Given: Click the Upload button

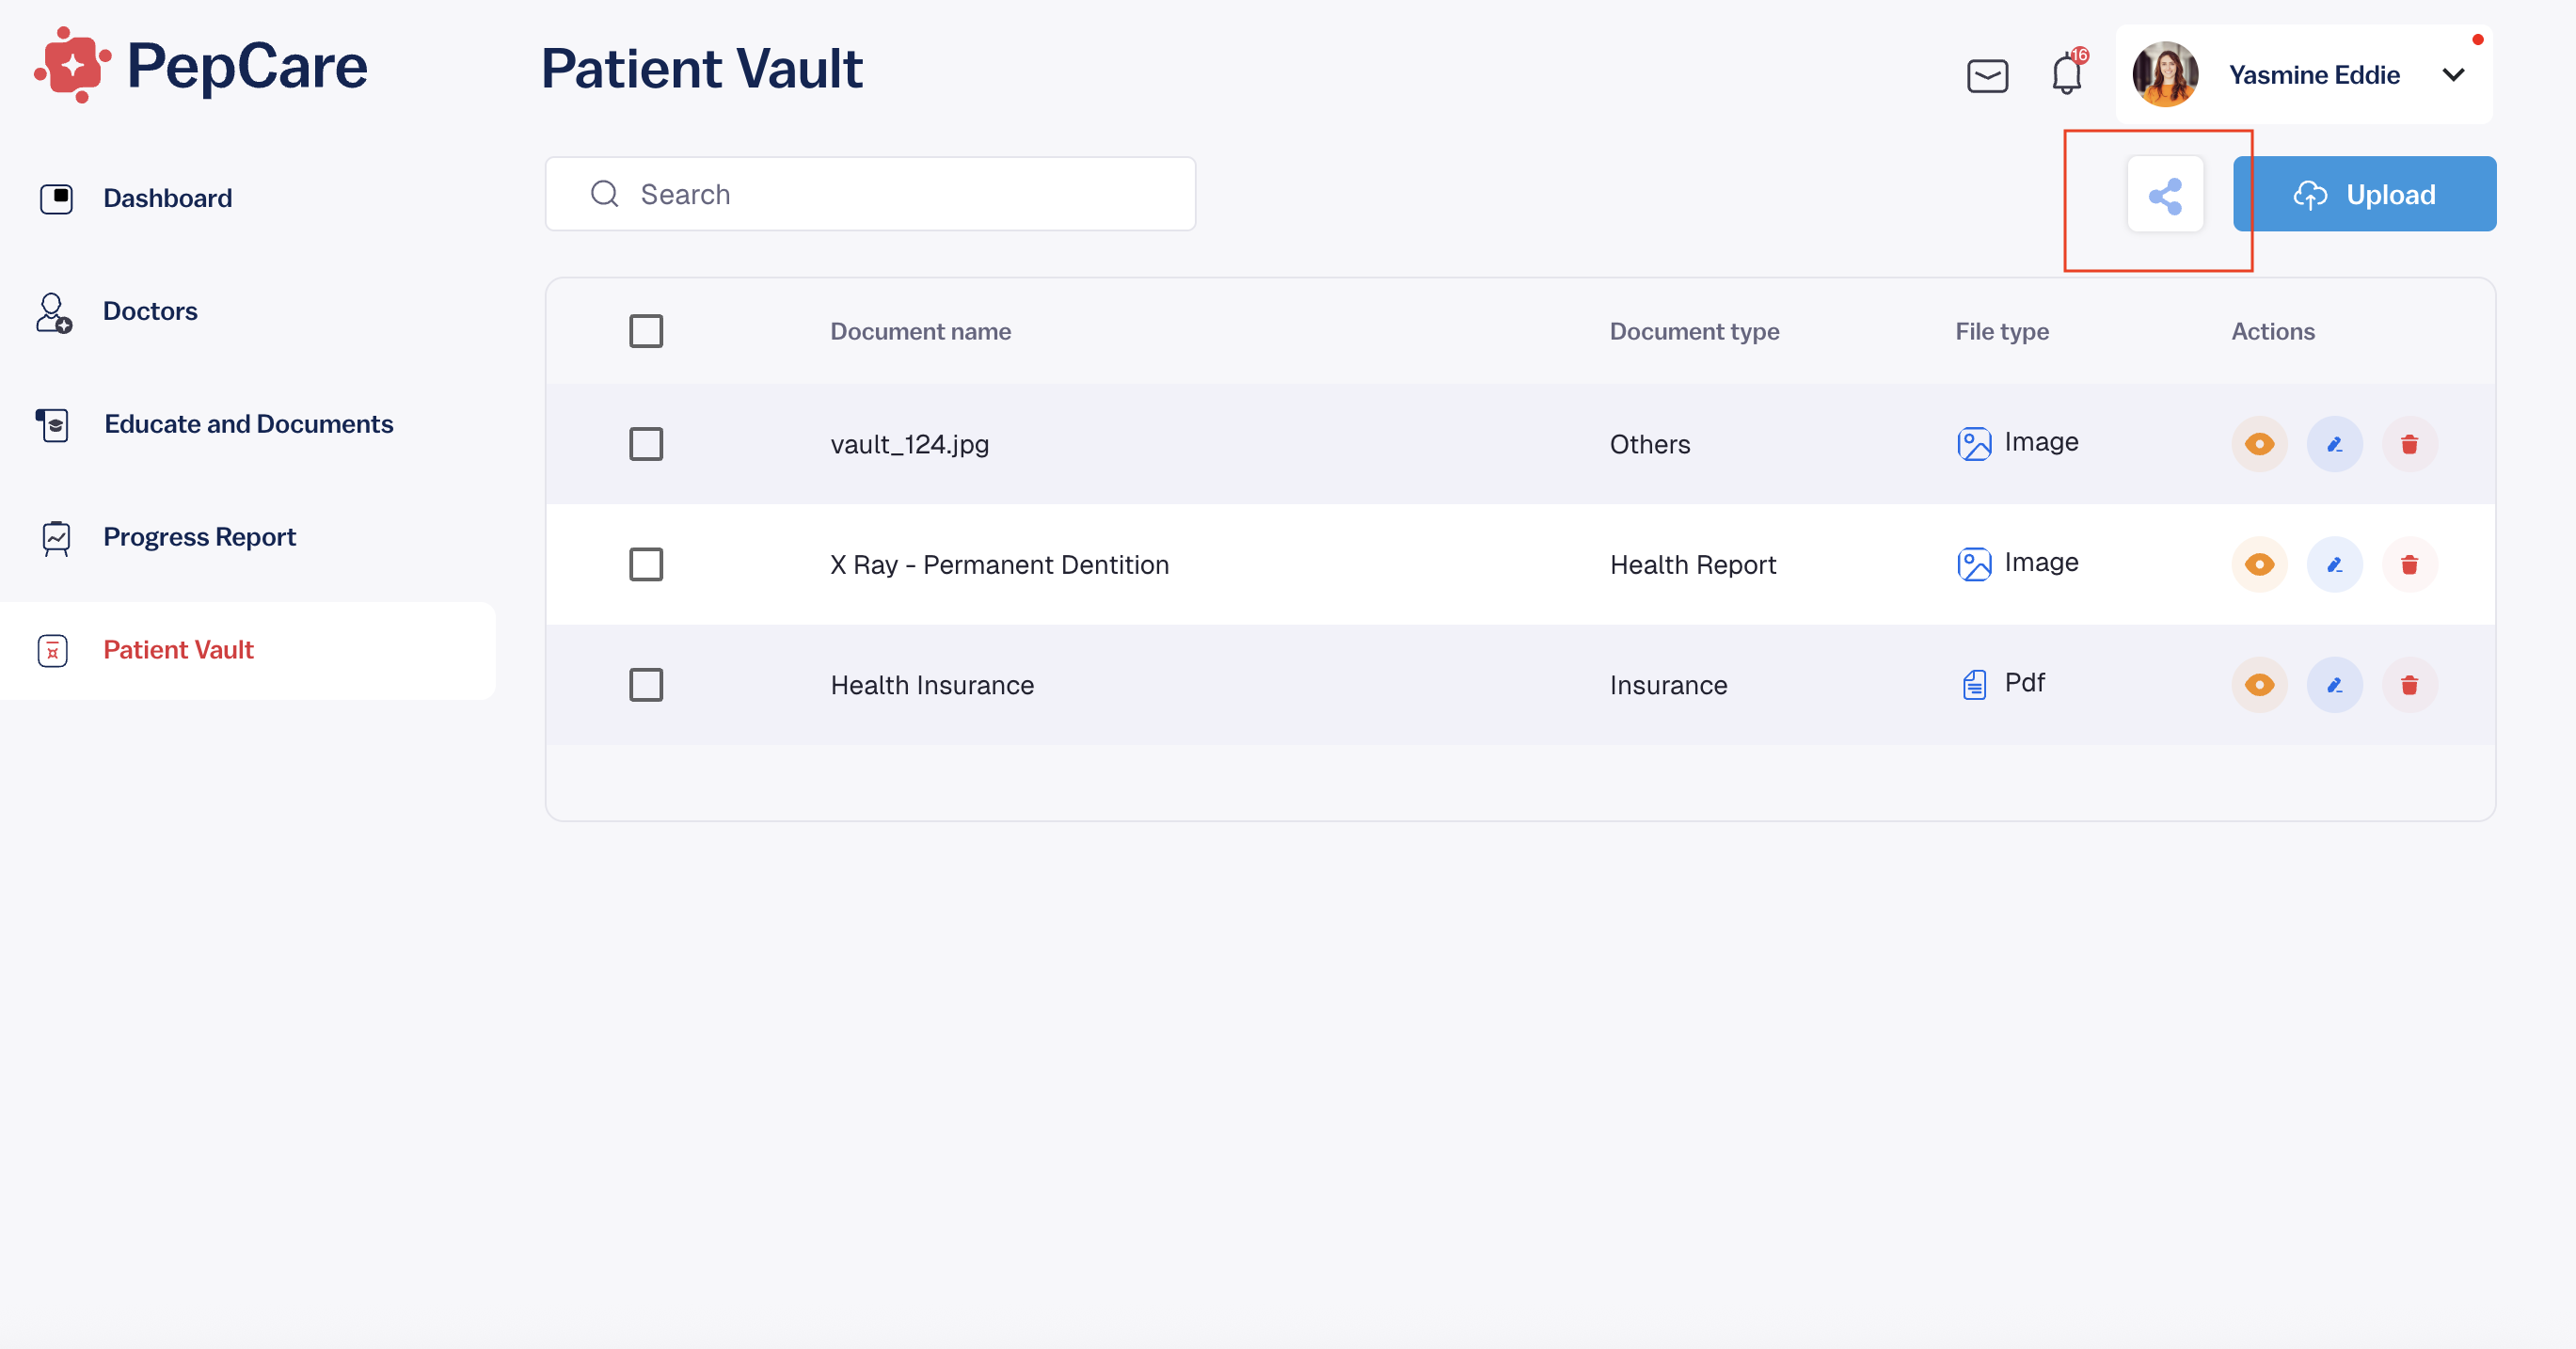Looking at the screenshot, I should (2364, 194).
